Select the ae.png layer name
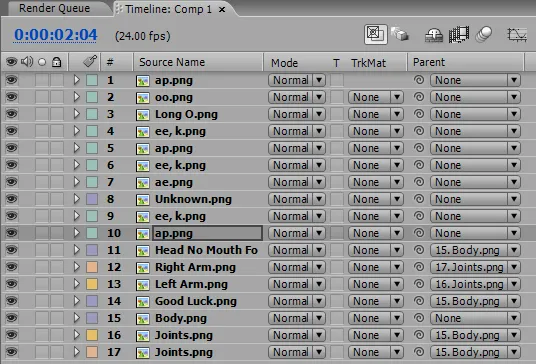 click(x=174, y=182)
